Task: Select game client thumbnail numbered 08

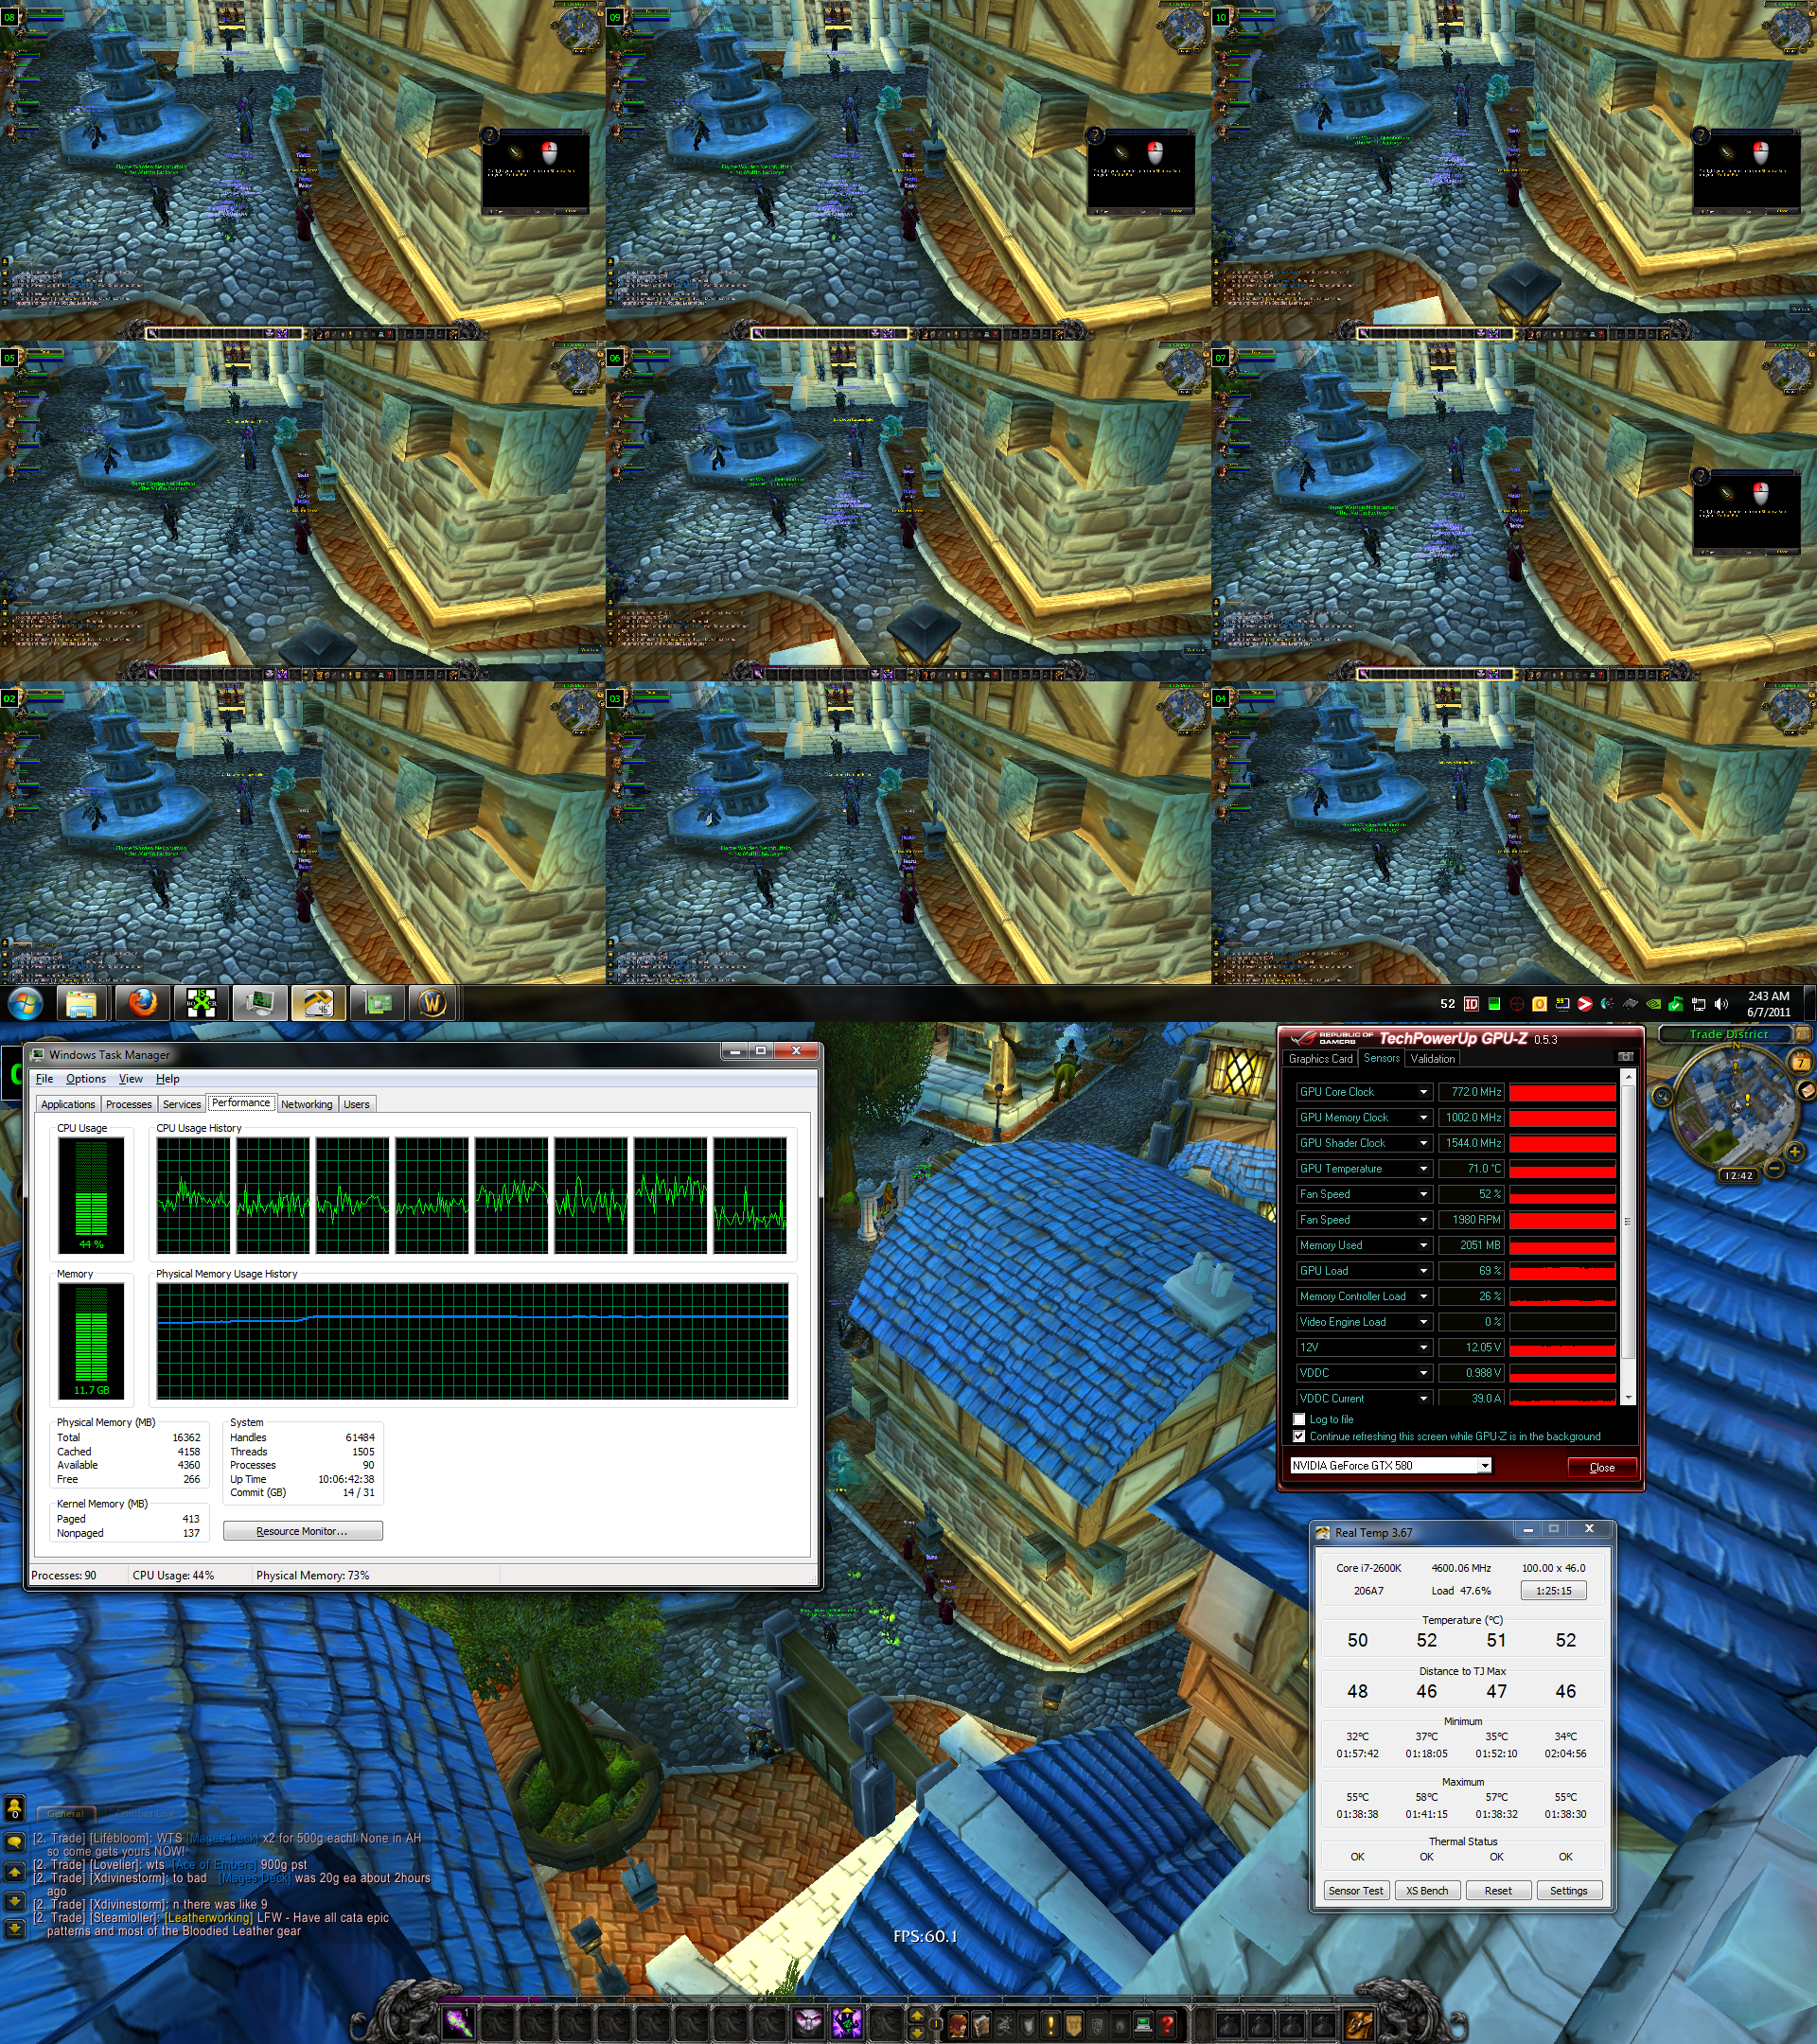Action: pyautogui.click(x=302, y=170)
